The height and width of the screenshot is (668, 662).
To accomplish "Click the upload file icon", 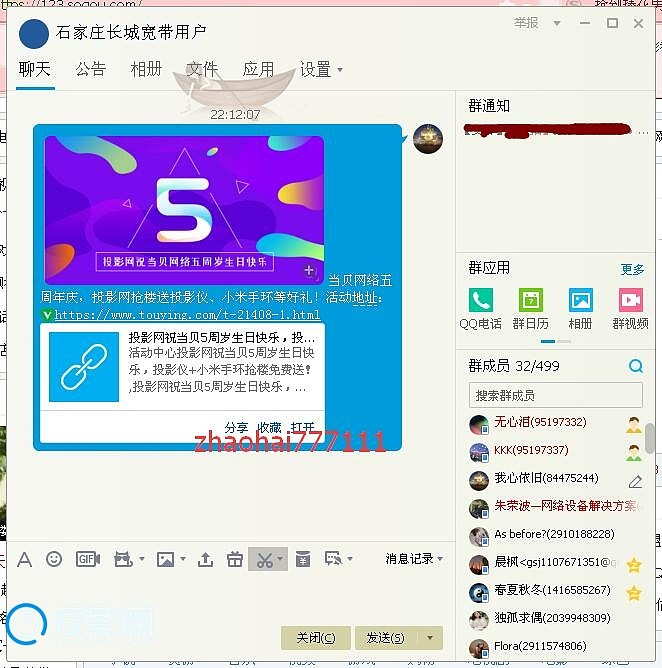I will 205,559.
